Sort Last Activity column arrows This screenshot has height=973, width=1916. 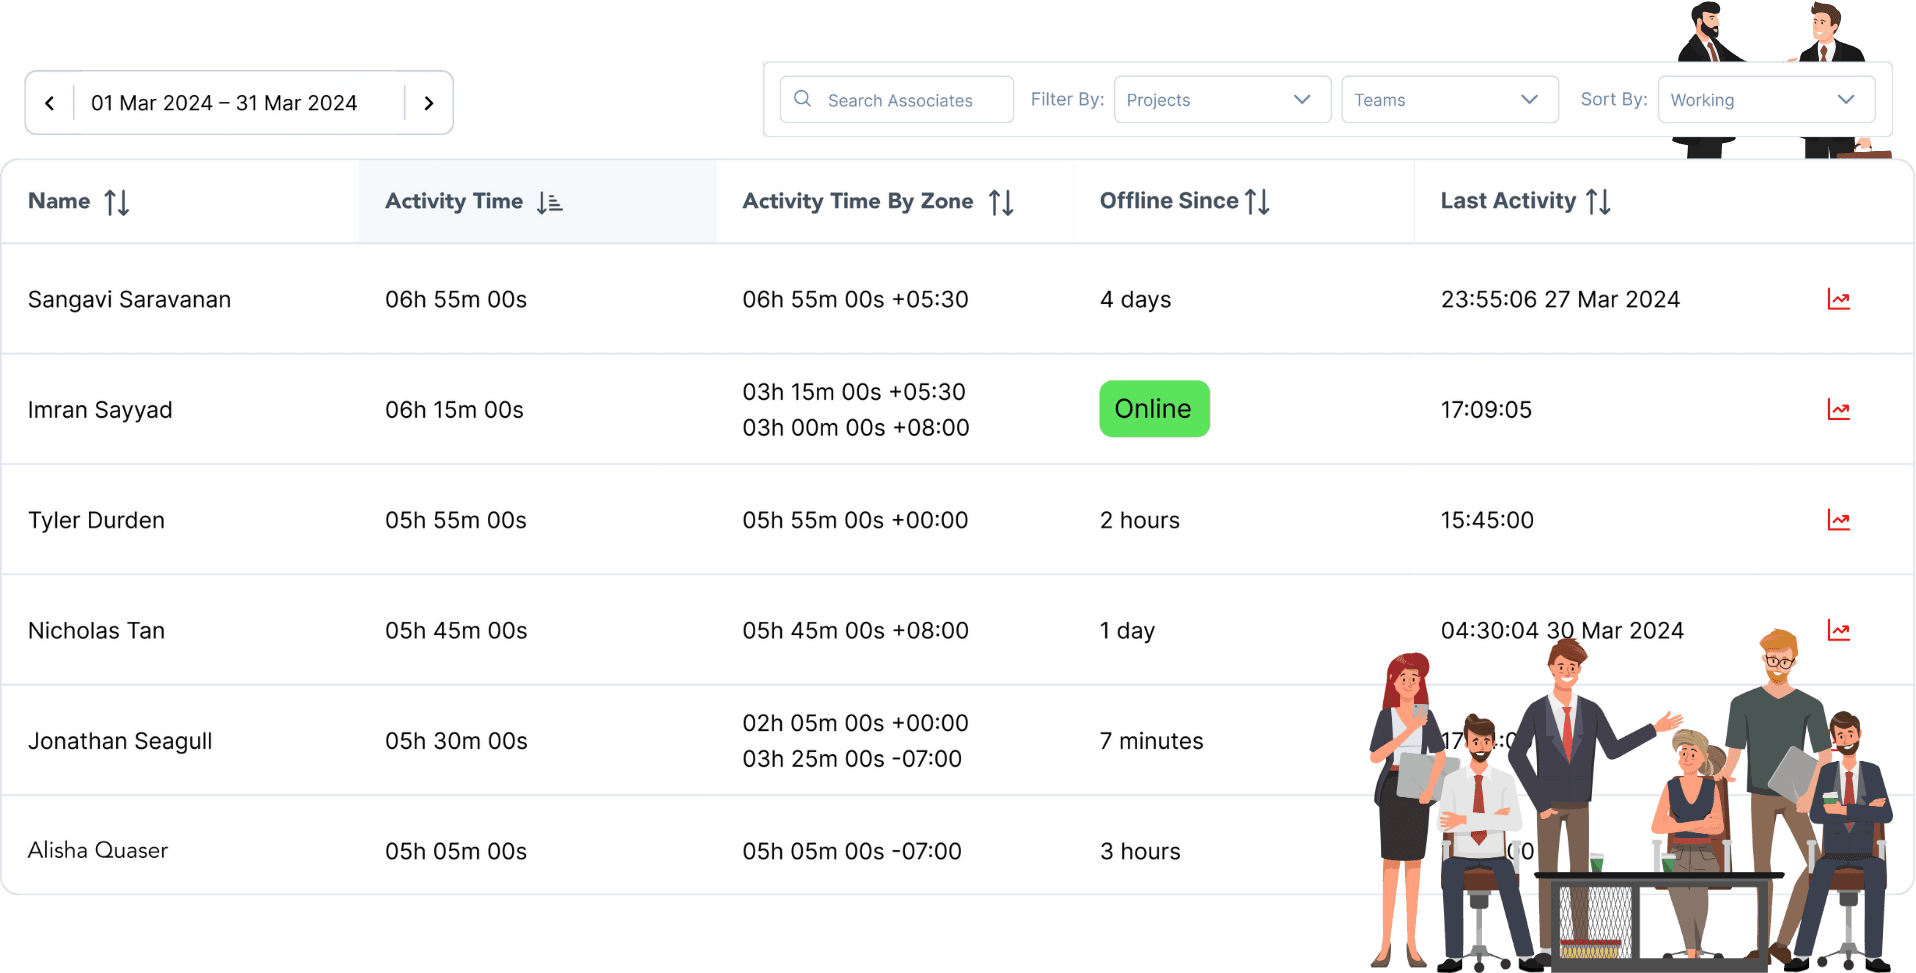point(1598,202)
